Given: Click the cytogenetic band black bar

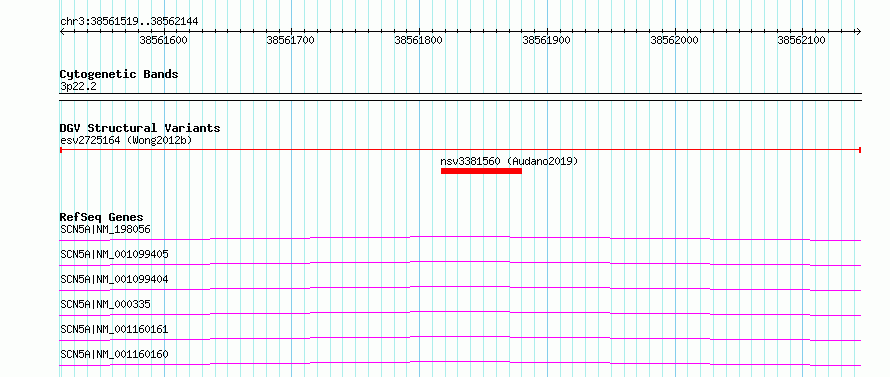Looking at the screenshot, I should coord(460,97).
